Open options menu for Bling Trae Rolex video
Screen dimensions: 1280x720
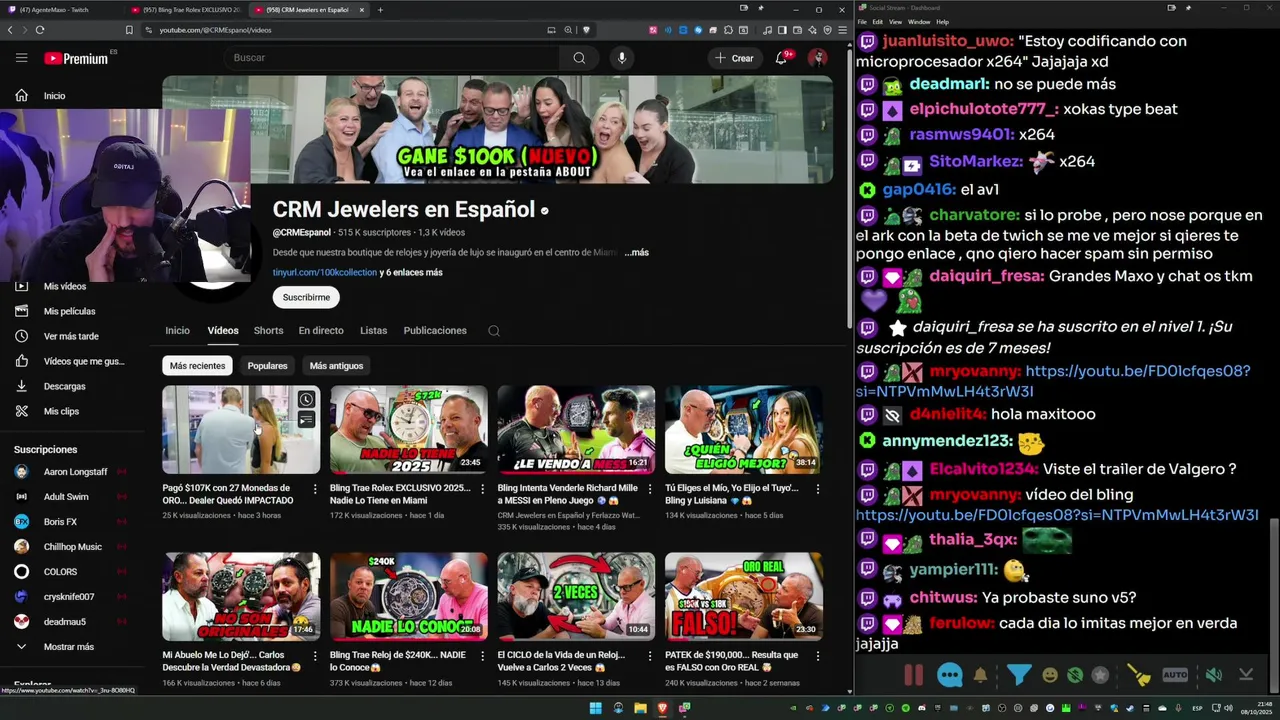(x=482, y=489)
